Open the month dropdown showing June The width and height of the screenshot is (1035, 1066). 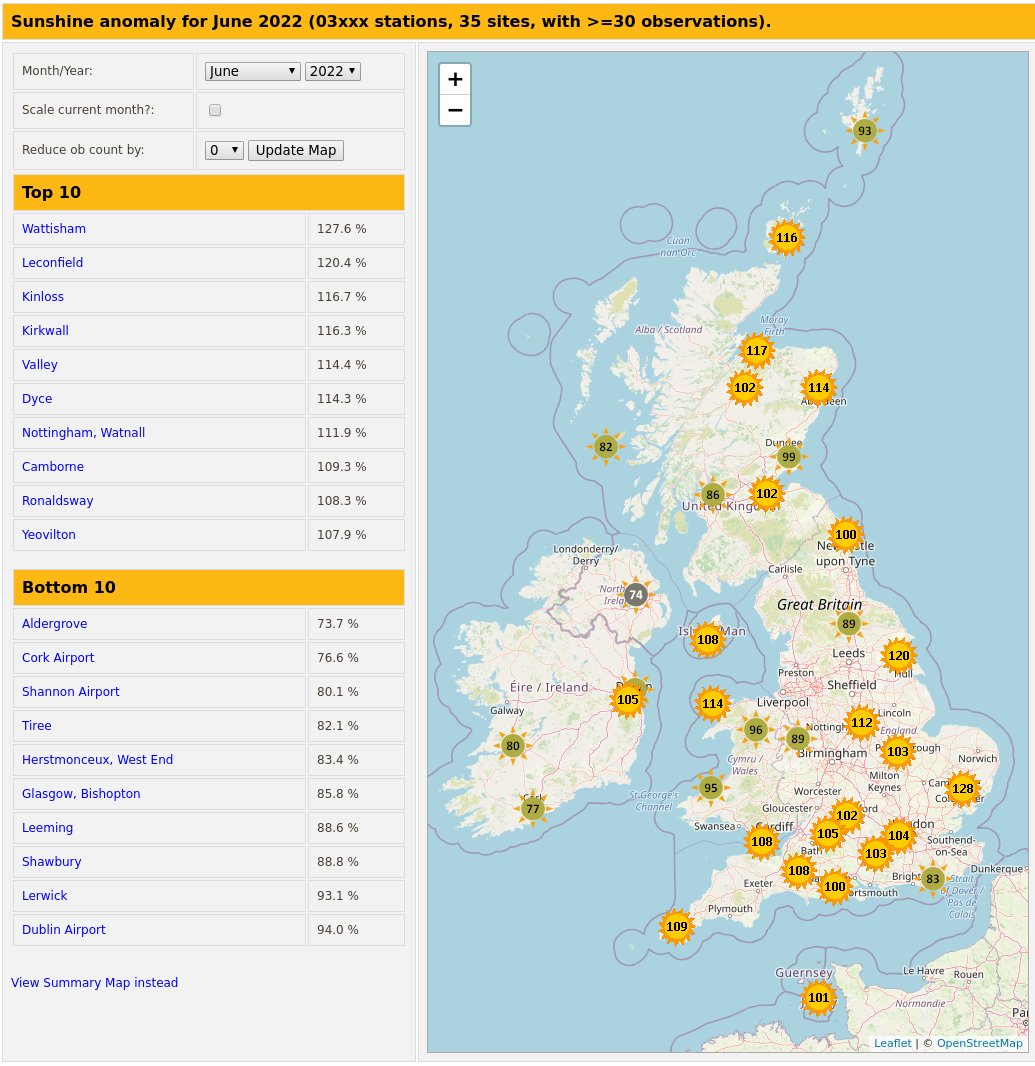pos(252,71)
